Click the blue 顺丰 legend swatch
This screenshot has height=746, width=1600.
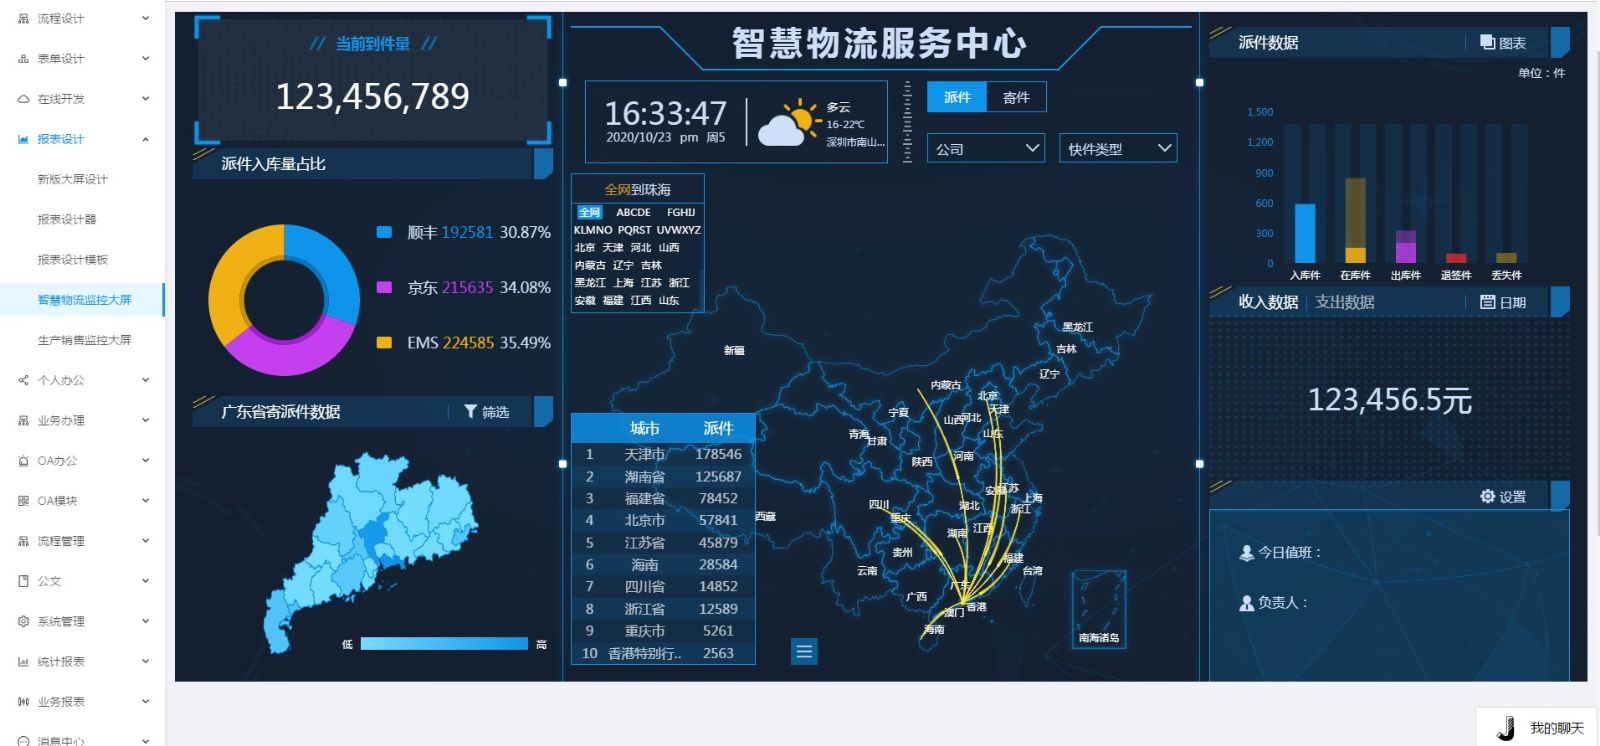[x=384, y=232]
